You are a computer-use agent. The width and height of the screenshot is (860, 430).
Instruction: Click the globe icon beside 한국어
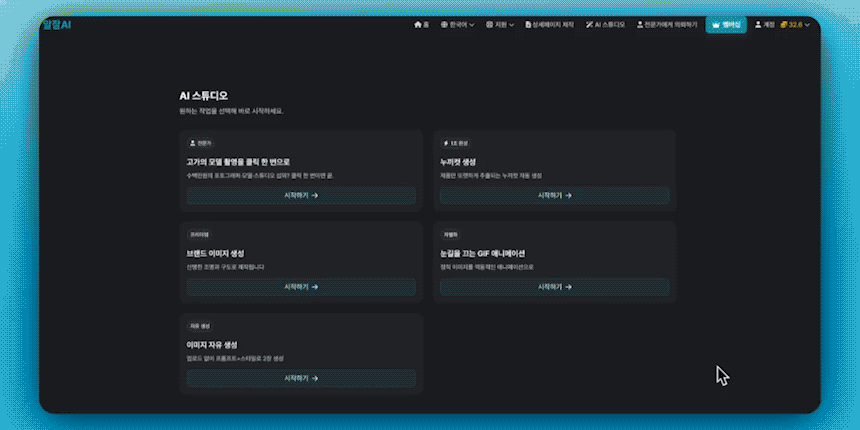(443, 25)
